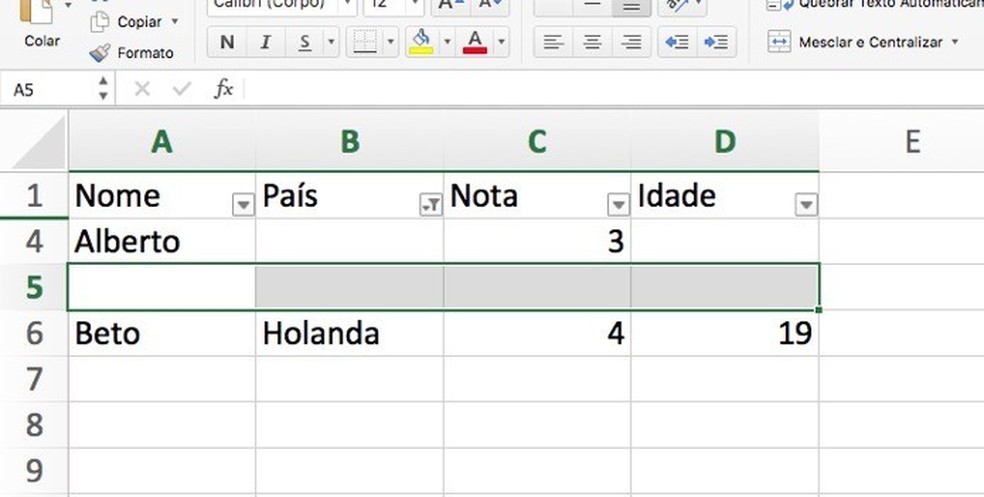Toggle italic formatting (I button)

[265, 42]
